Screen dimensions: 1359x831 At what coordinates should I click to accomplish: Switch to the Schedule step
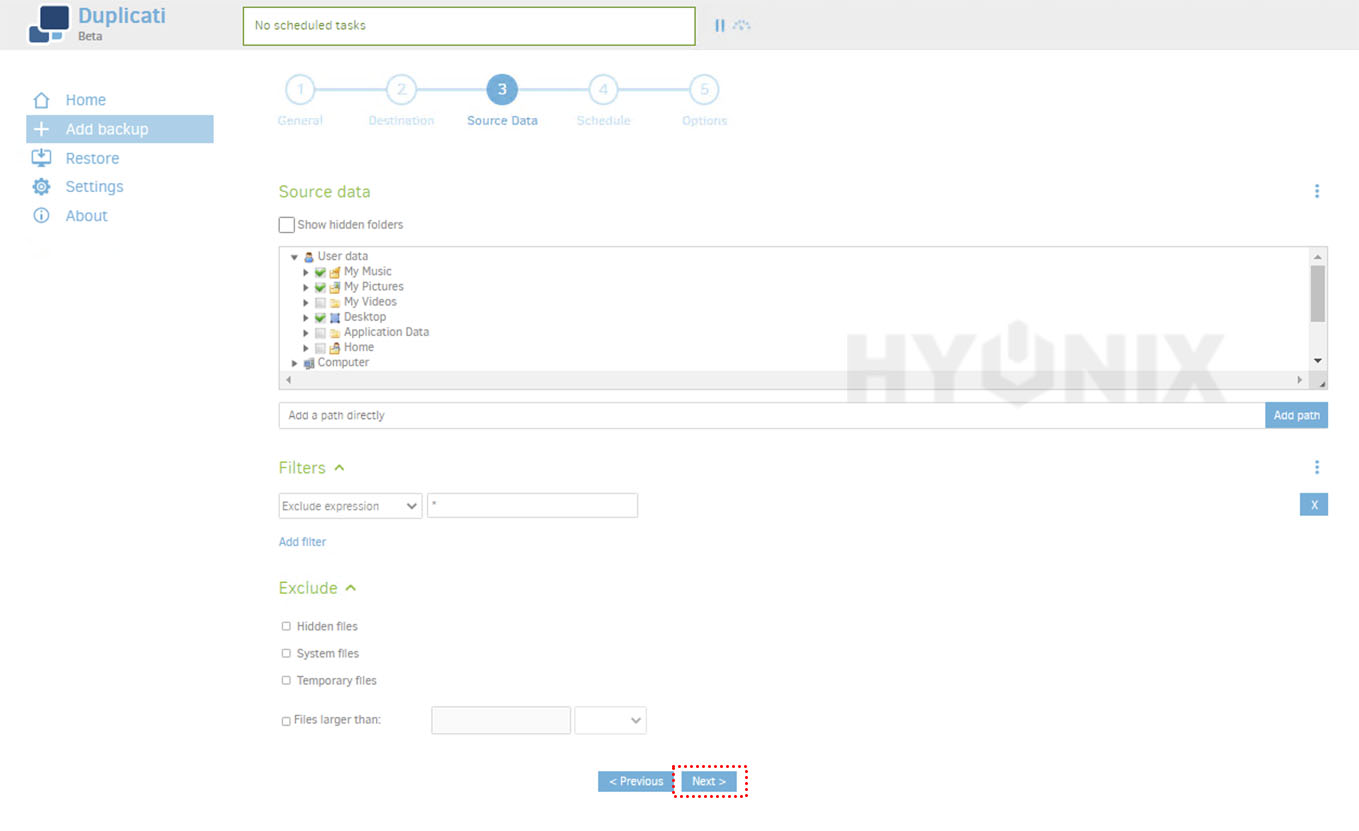pyautogui.click(x=603, y=89)
